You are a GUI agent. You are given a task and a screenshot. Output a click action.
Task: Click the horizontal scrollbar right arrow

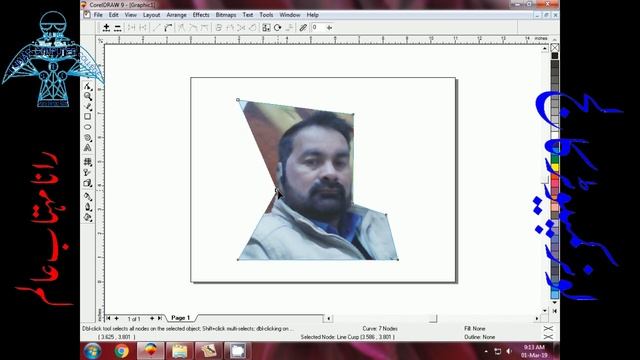(537, 318)
